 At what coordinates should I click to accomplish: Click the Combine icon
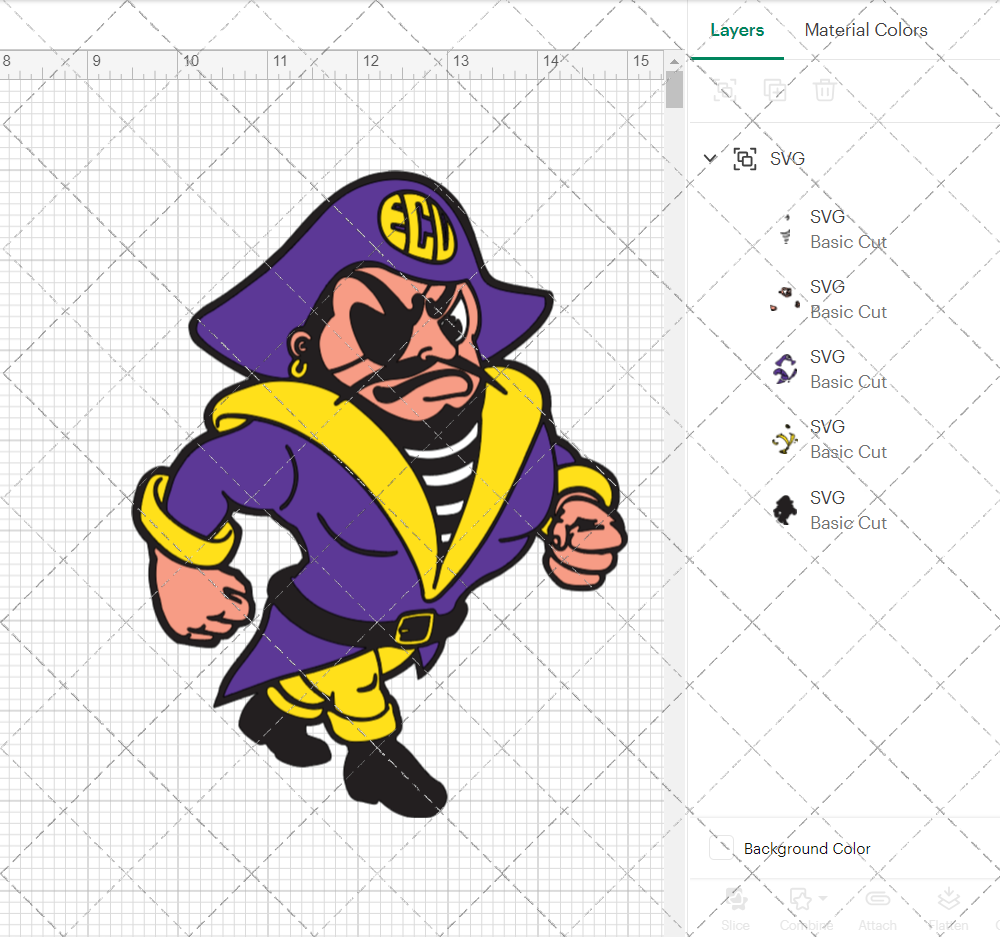[801, 899]
